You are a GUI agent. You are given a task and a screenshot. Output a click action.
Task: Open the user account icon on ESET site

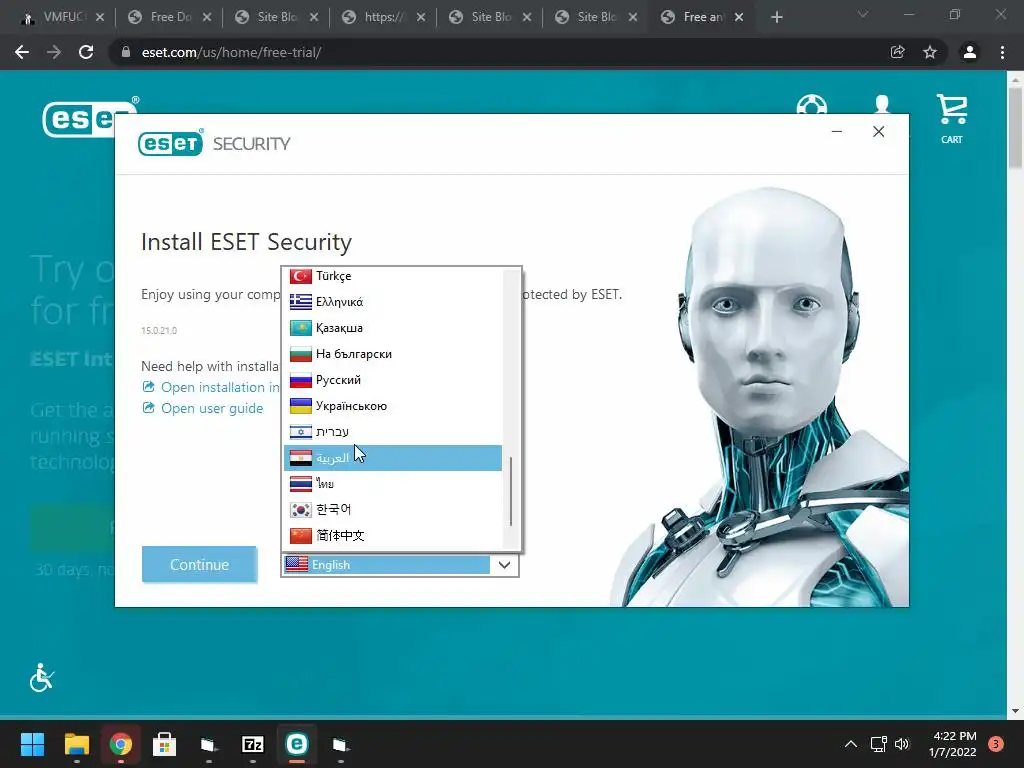(x=882, y=105)
